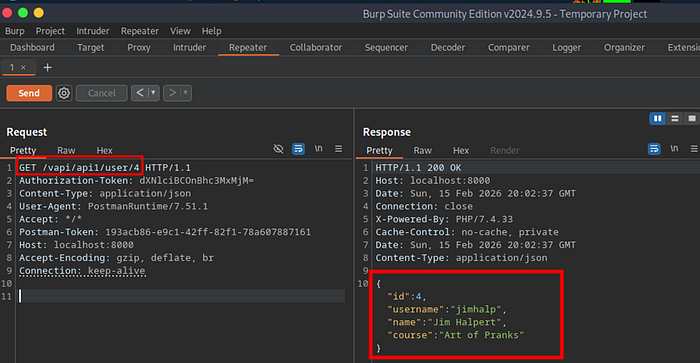Switch to the Dashboard tab
700x363 pixels.
point(32,47)
